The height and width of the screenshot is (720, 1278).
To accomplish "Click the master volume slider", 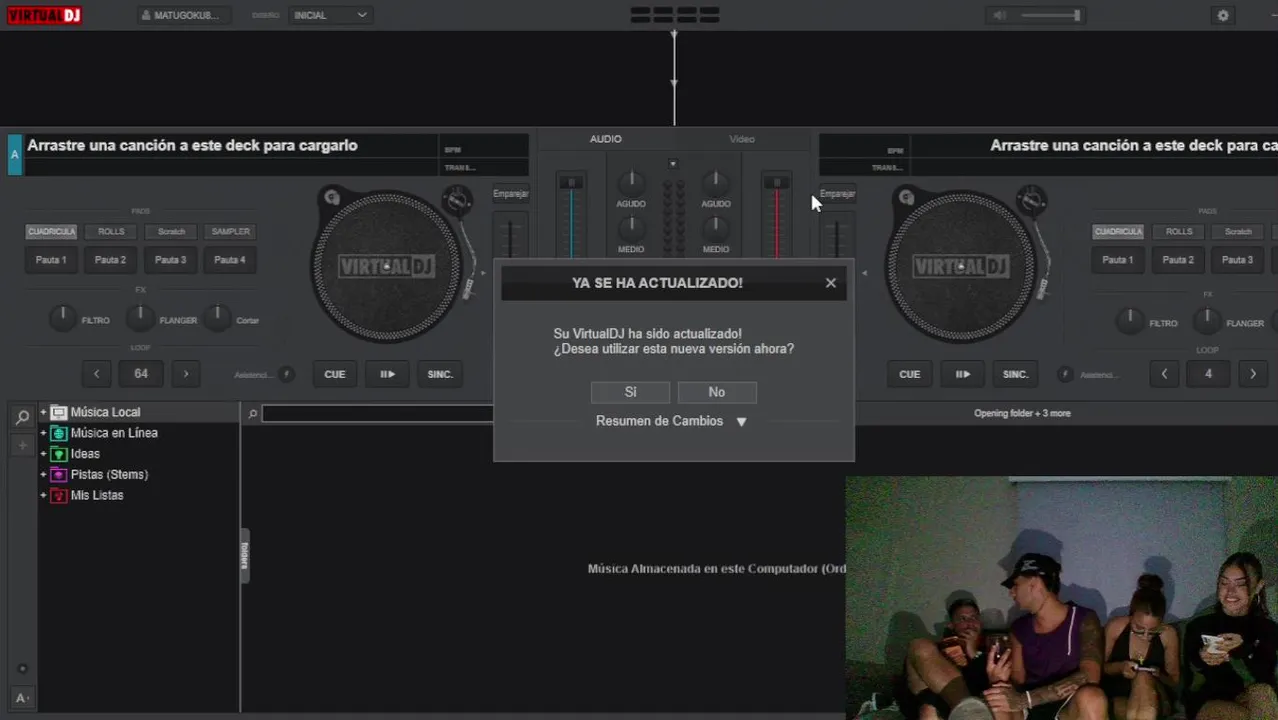I will coord(1049,15).
